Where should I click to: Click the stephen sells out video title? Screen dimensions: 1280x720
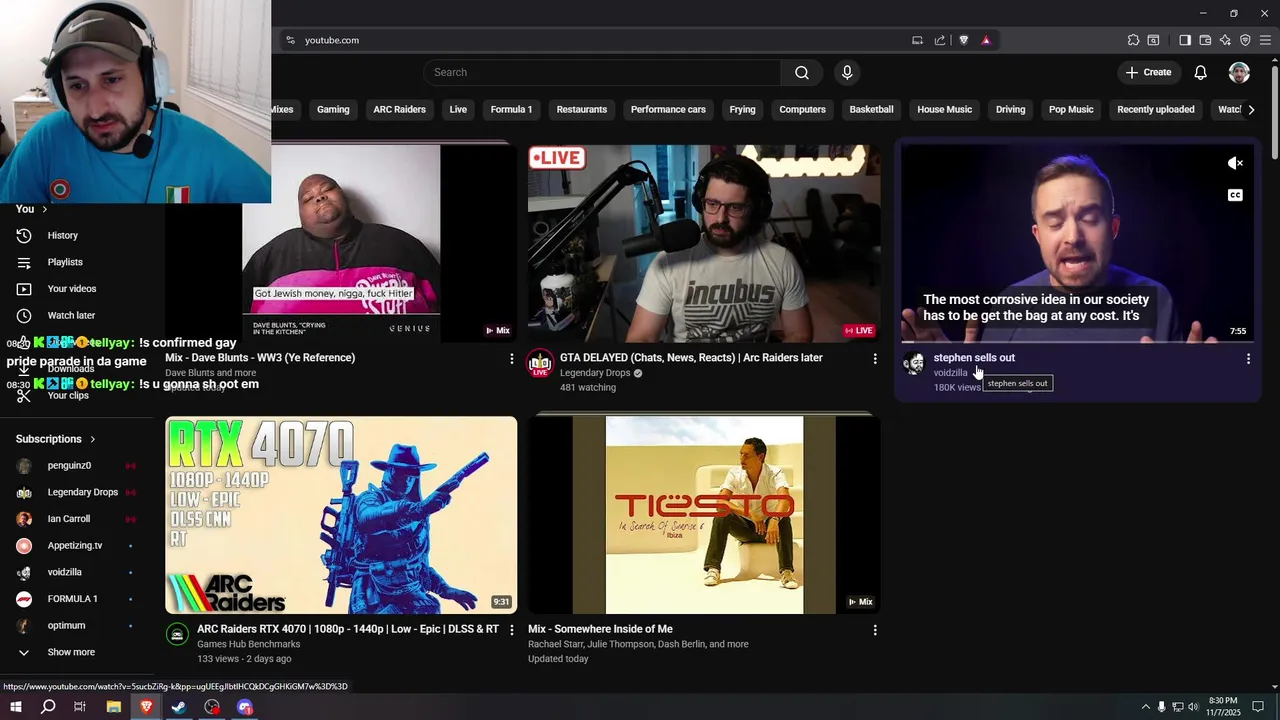(974, 358)
